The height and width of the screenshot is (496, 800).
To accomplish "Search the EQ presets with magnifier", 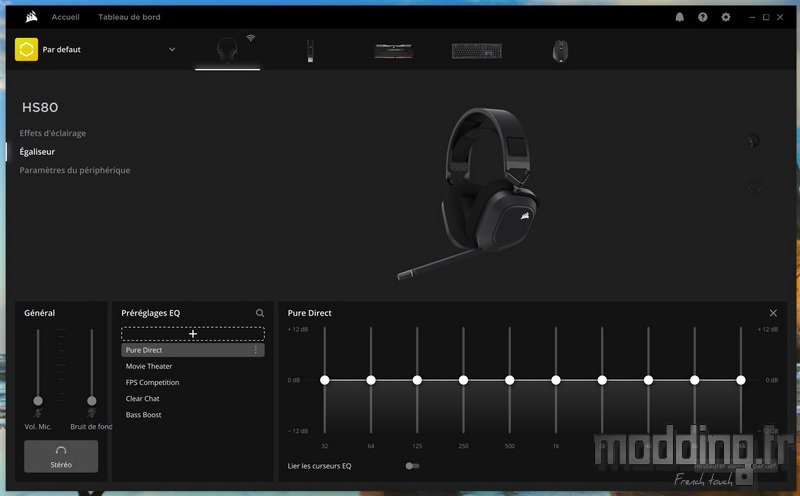I will click(260, 313).
